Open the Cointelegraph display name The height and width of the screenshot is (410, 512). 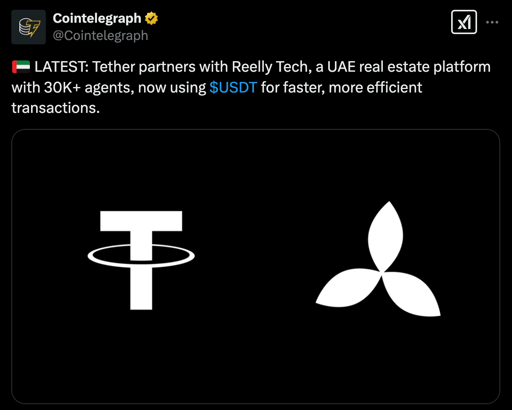click(x=97, y=18)
